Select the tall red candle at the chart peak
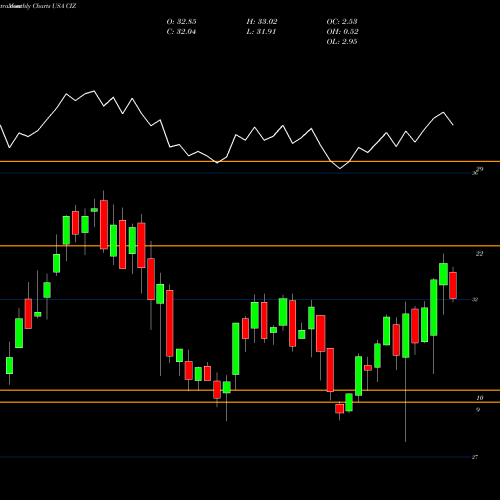The width and height of the screenshot is (500, 500). (x=104, y=225)
